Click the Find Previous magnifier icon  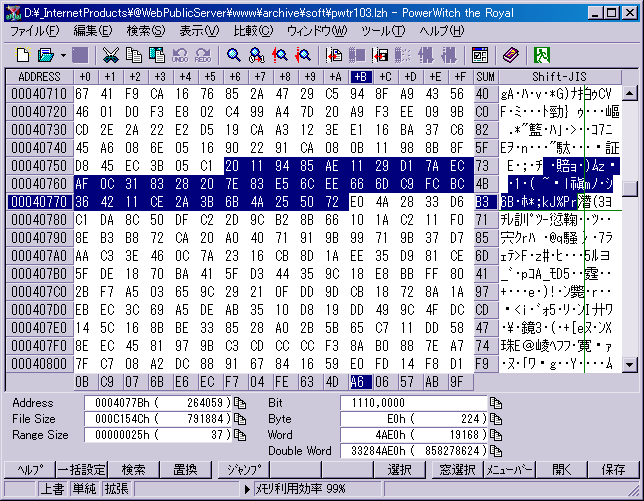coord(280,55)
